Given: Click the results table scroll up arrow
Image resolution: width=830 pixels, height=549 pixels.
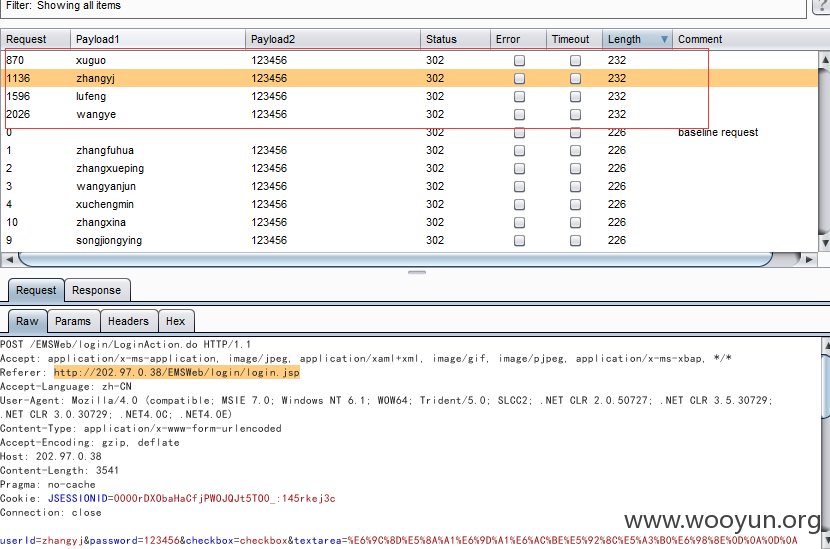Looking at the screenshot, I should 825,59.
